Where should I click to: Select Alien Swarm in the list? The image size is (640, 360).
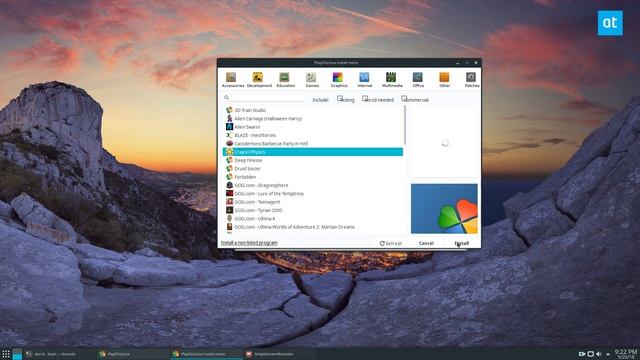coord(313,127)
